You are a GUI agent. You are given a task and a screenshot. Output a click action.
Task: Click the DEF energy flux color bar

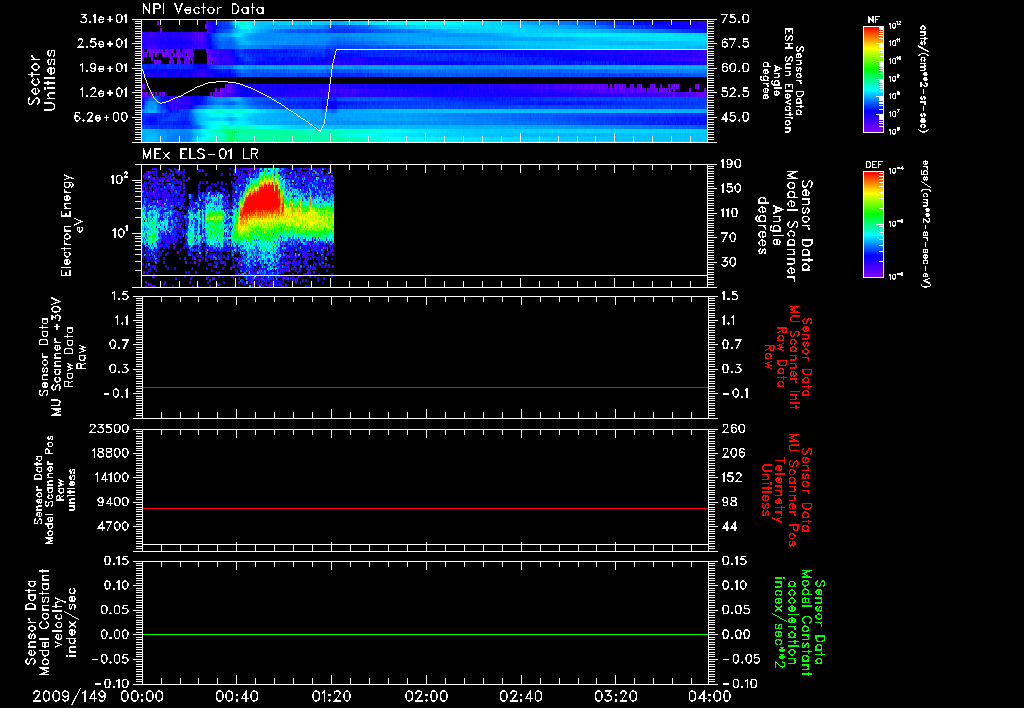pyautogui.click(x=873, y=223)
